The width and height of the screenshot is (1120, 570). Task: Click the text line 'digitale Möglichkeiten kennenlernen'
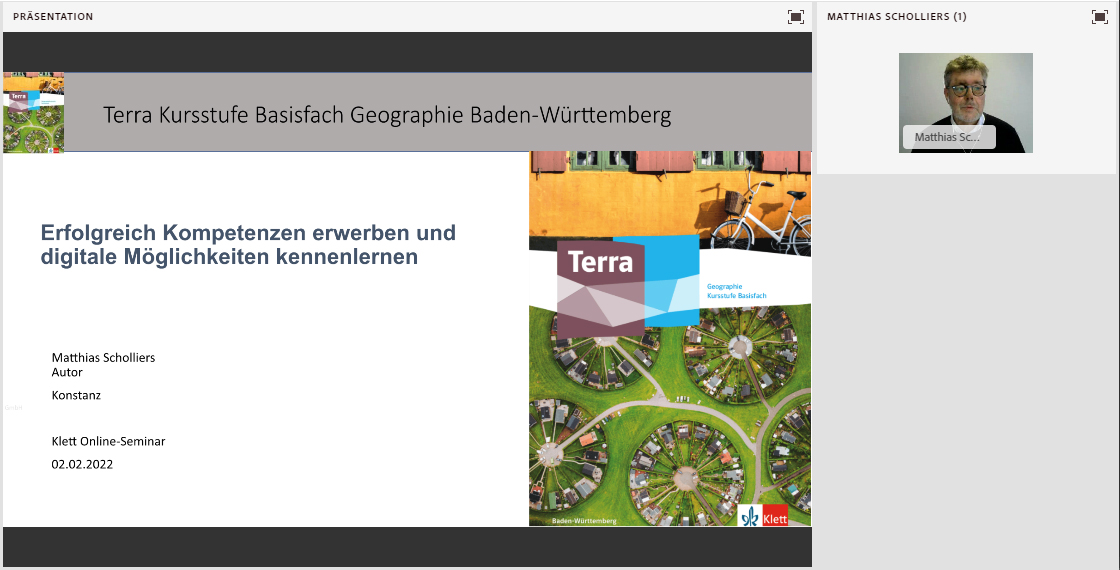[x=229, y=256]
